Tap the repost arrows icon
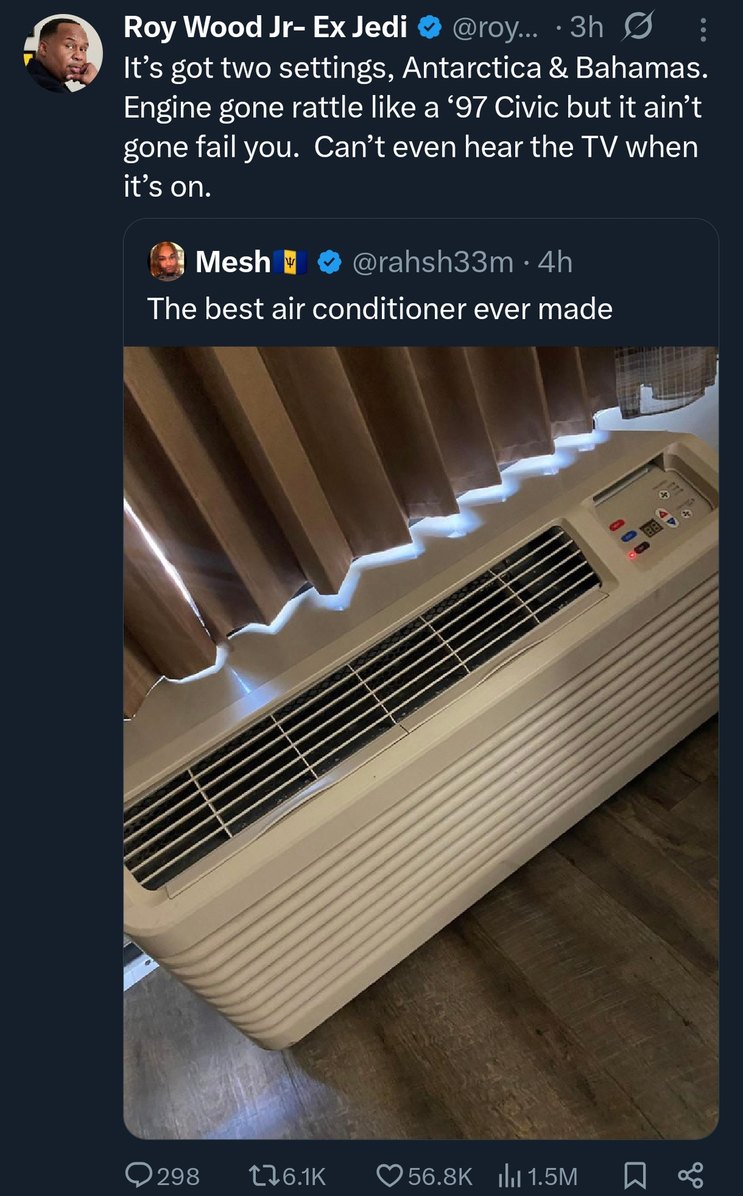This screenshot has height=1196, width=743. point(264,1175)
